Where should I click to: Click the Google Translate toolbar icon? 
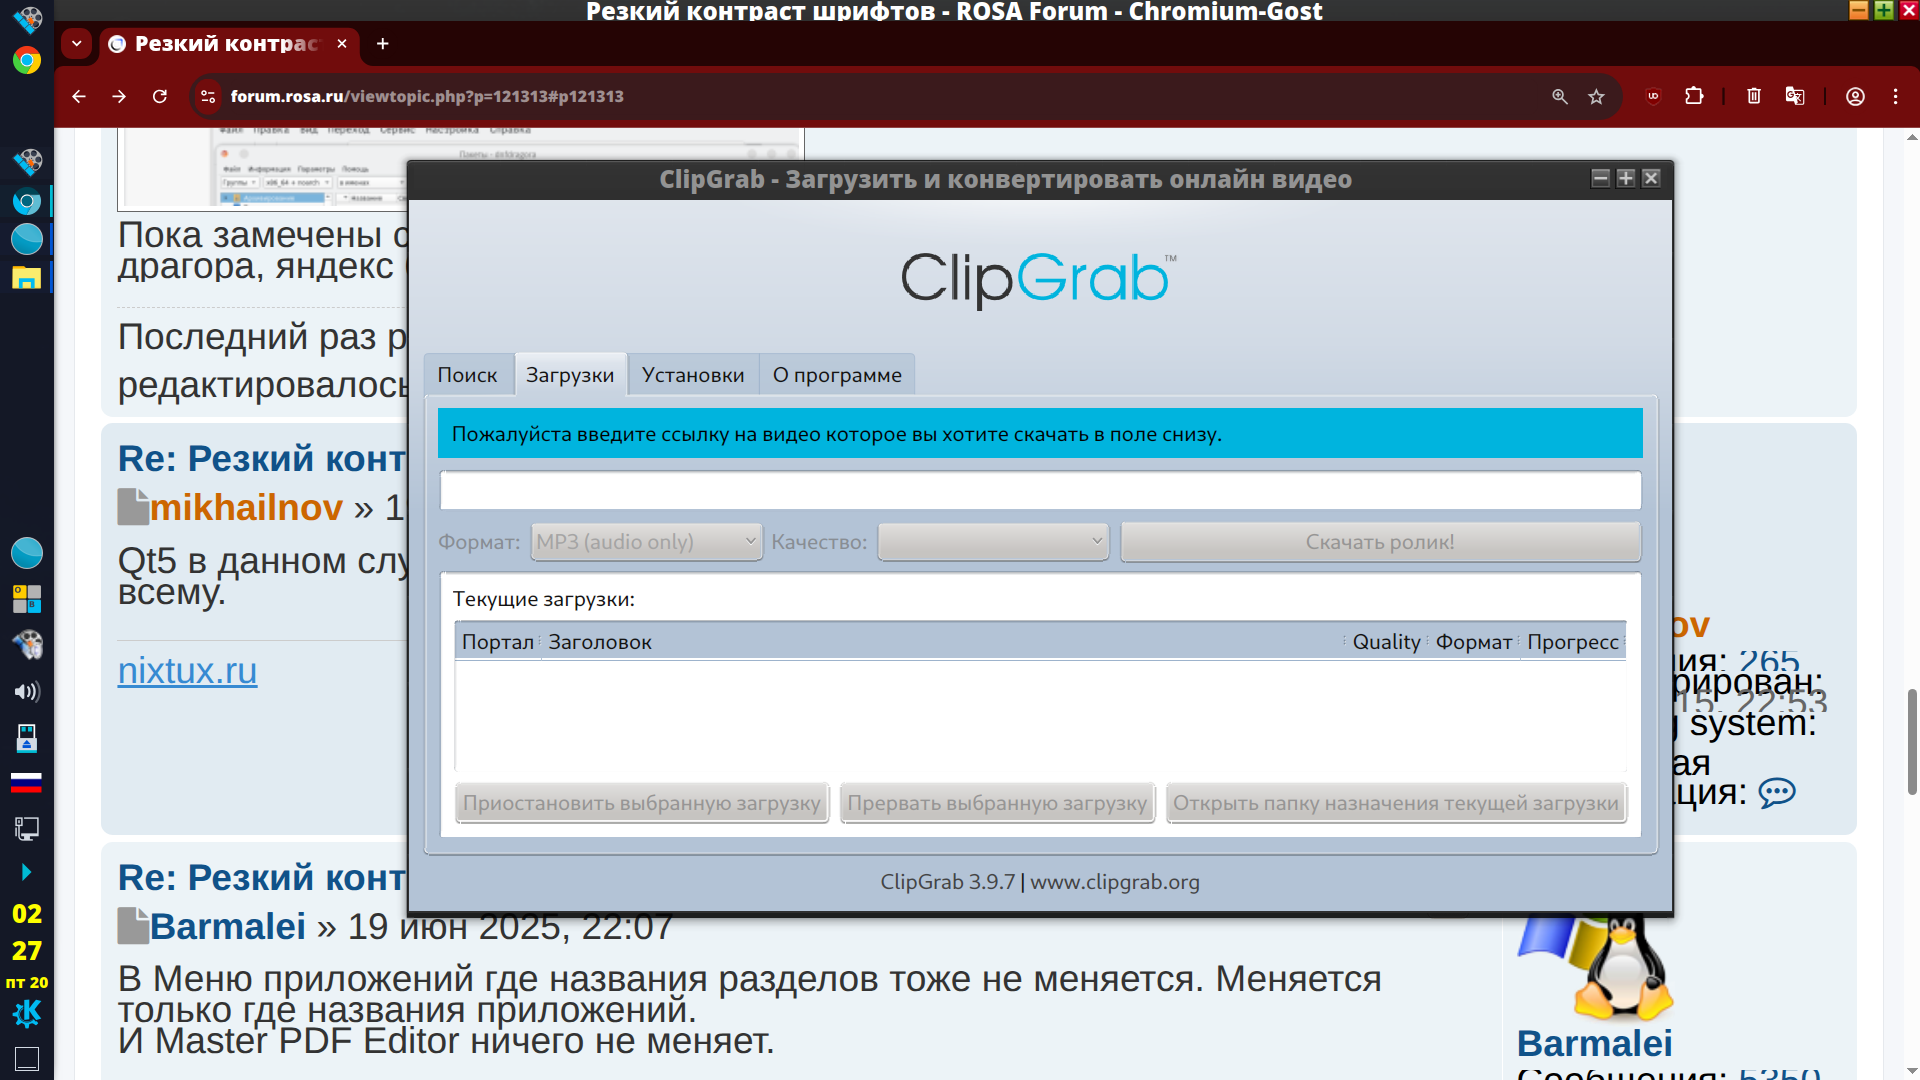(x=1795, y=96)
